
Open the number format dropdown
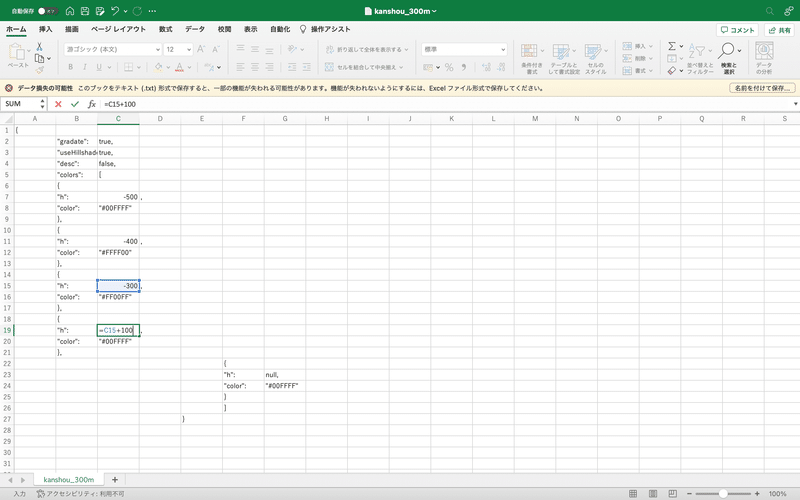click(x=503, y=49)
